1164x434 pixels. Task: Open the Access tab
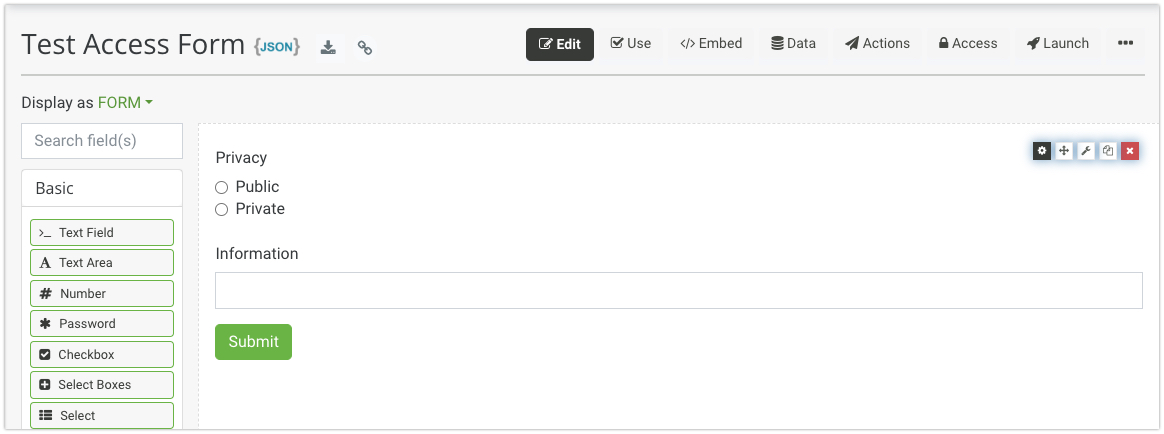point(967,44)
